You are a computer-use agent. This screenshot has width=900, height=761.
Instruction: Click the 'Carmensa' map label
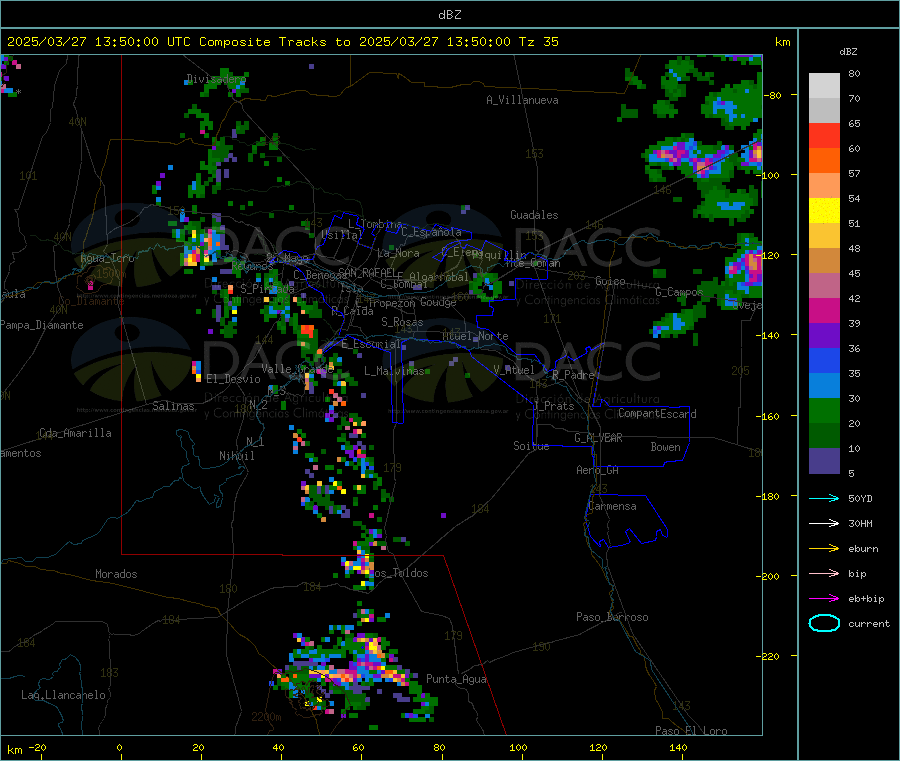[612, 506]
